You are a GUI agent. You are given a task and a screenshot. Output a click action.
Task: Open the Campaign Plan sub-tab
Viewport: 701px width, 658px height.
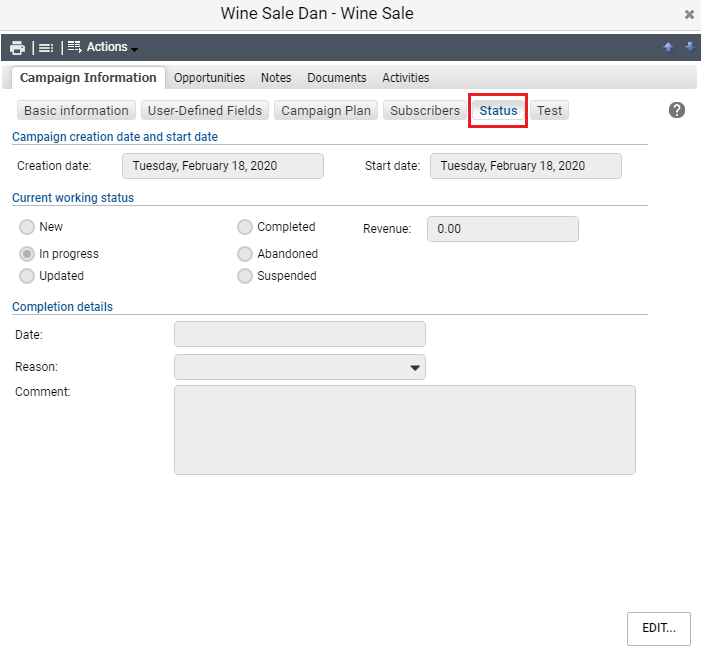tap(326, 110)
